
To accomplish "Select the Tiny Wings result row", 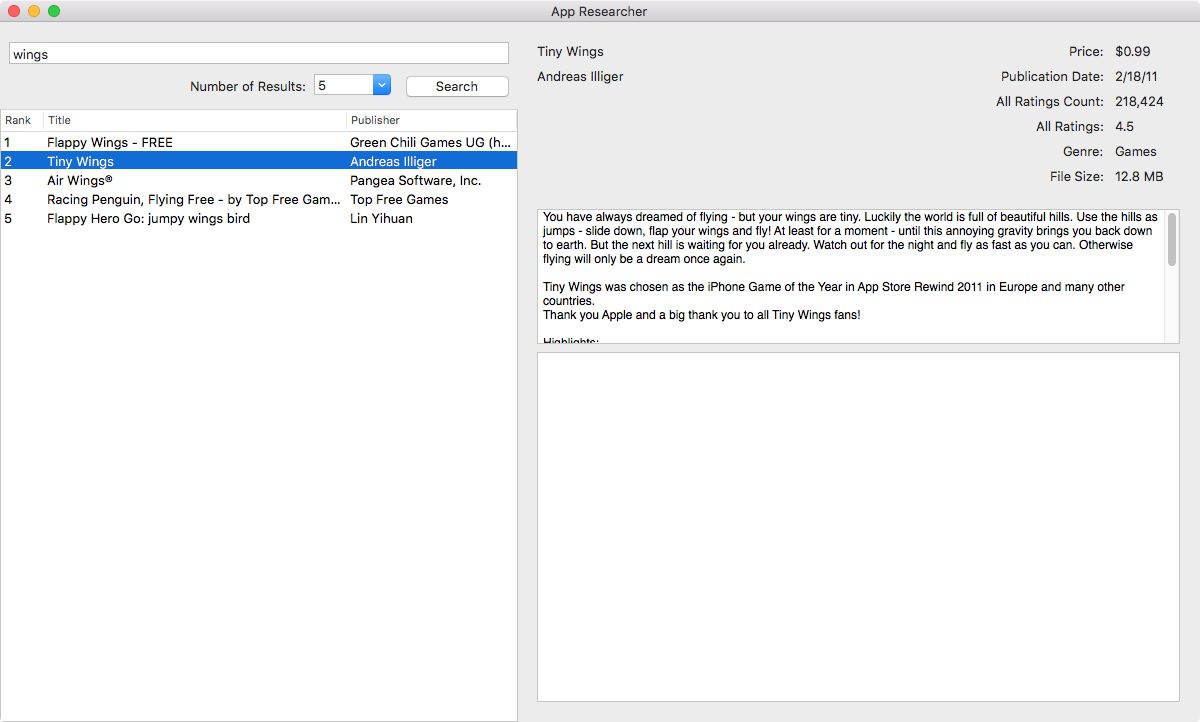I will (80, 162).
